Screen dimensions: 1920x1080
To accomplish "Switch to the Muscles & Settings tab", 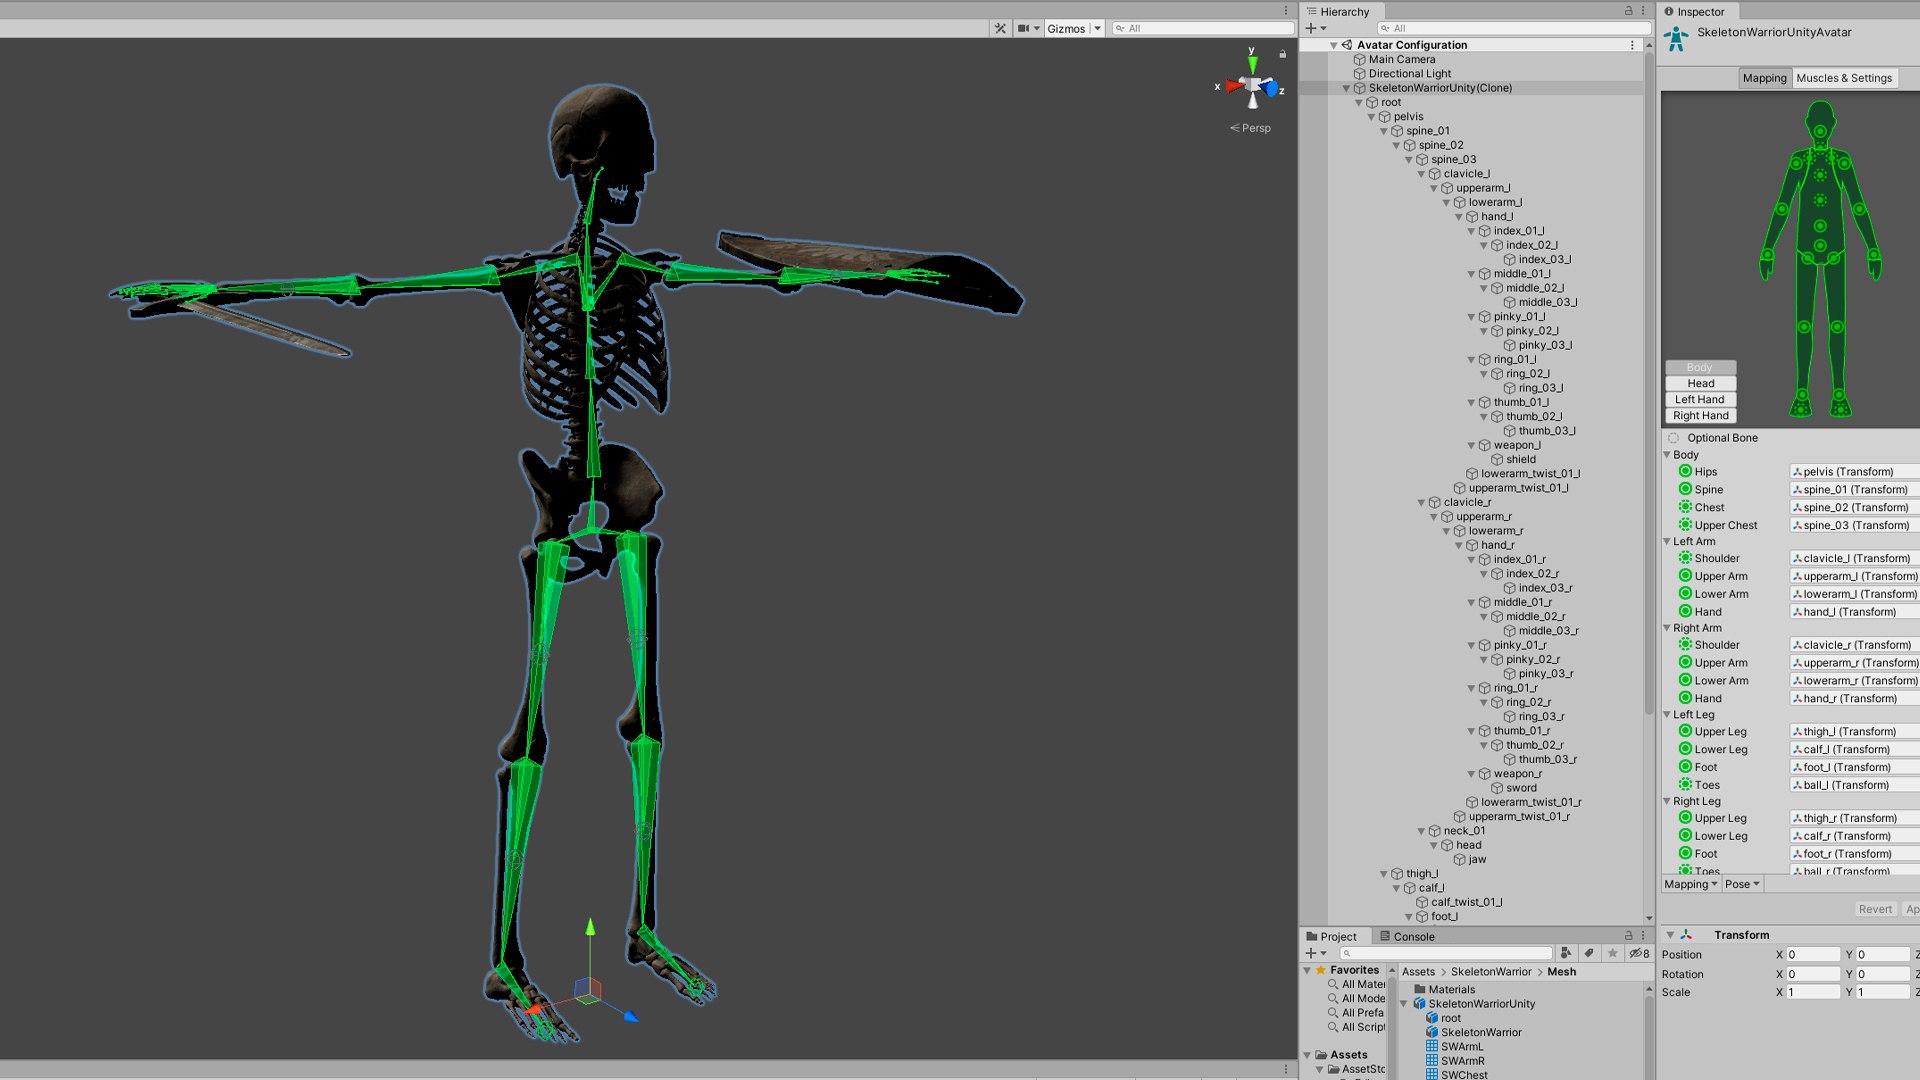I will click(1844, 78).
